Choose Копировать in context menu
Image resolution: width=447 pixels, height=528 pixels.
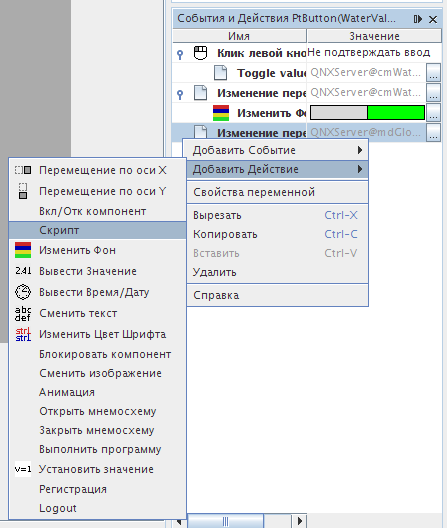278,234
